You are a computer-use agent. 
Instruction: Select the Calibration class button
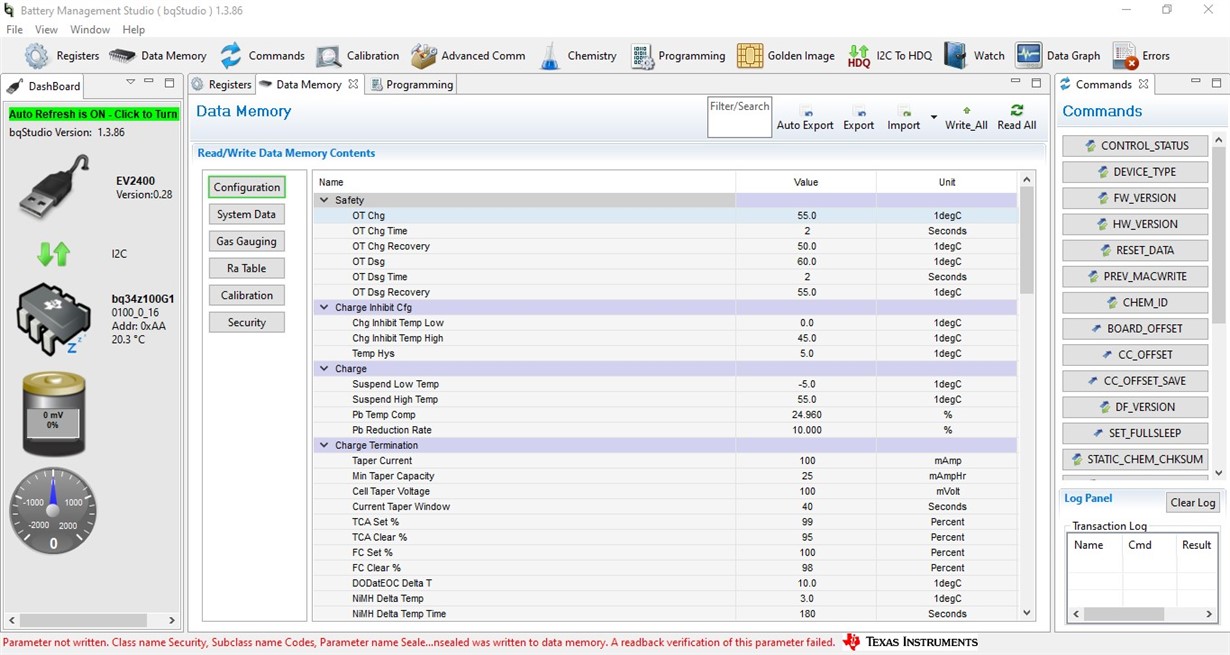(x=246, y=295)
